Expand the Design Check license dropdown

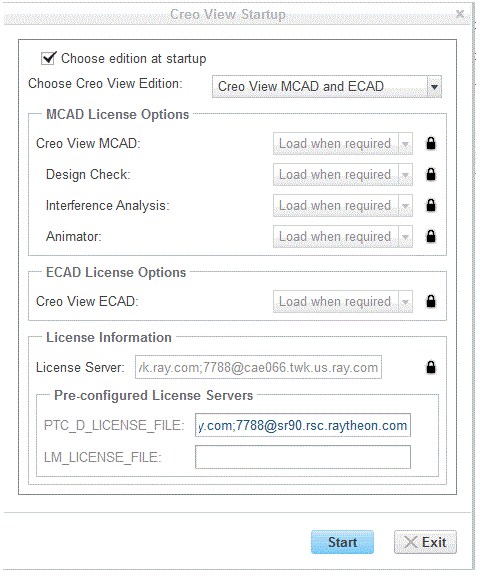click(x=405, y=174)
